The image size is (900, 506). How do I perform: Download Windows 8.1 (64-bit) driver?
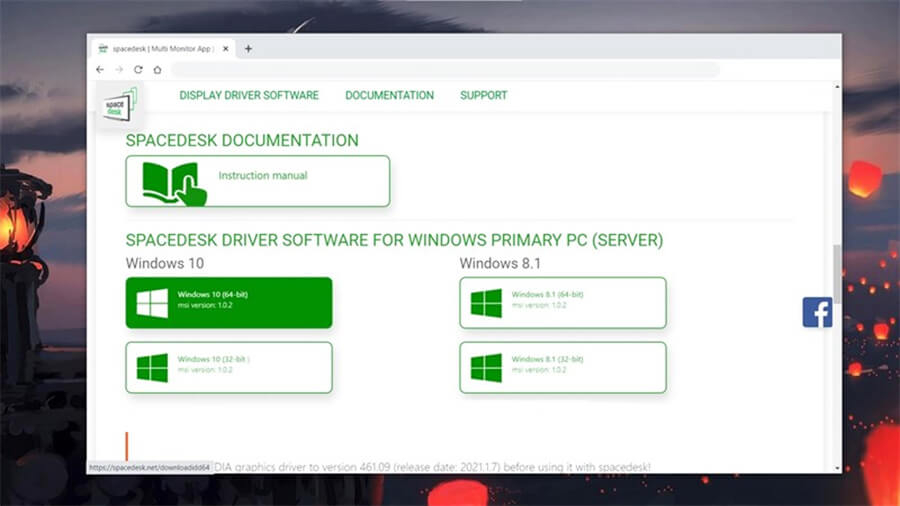562,303
